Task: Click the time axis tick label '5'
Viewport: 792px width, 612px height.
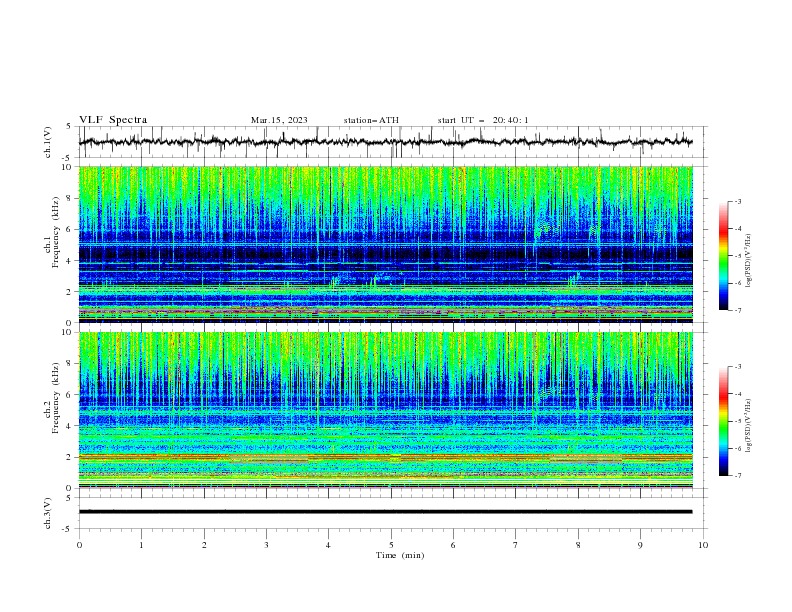Action: point(391,545)
